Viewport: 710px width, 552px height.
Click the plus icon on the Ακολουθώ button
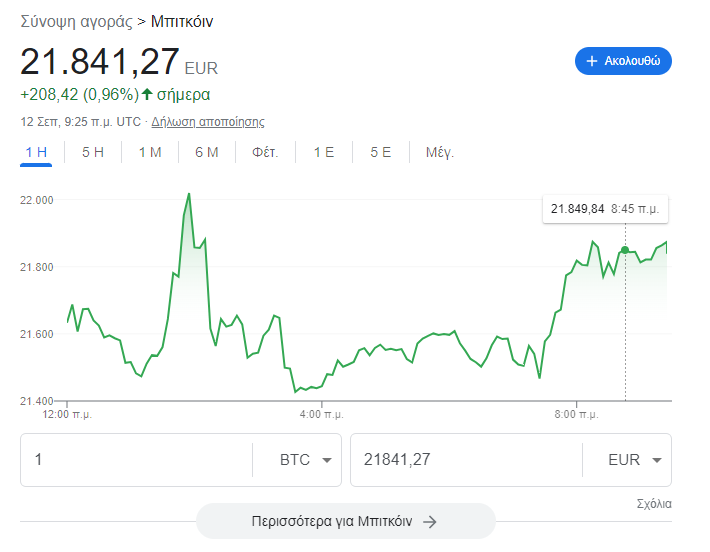pos(592,61)
